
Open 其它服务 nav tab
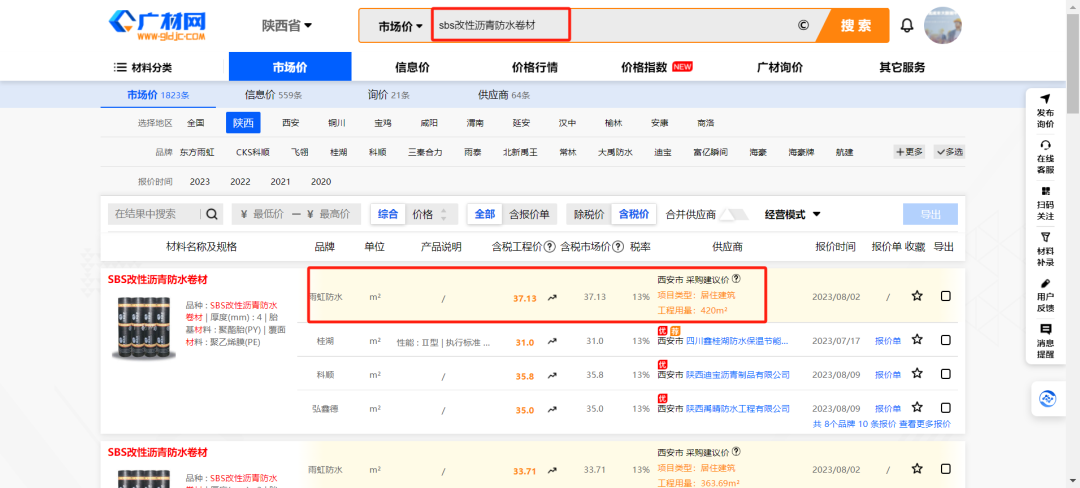tap(902, 67)
